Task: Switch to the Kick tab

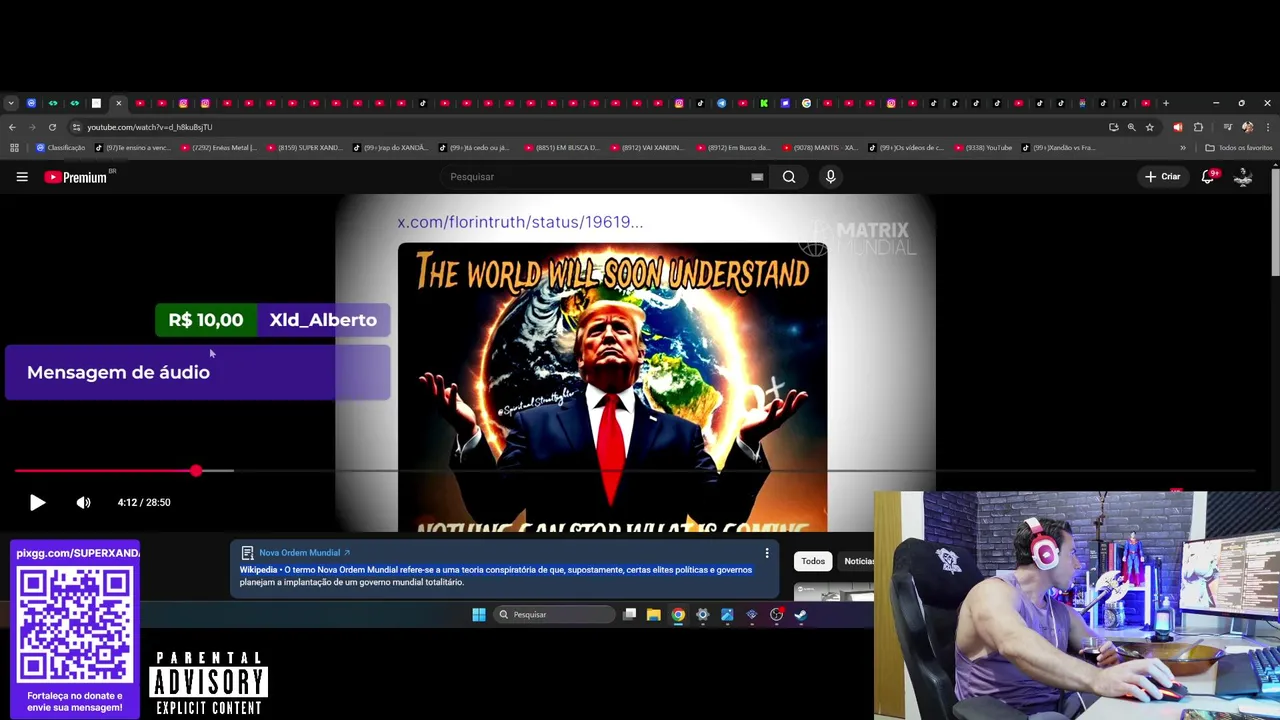Action: tap(764, 103)
